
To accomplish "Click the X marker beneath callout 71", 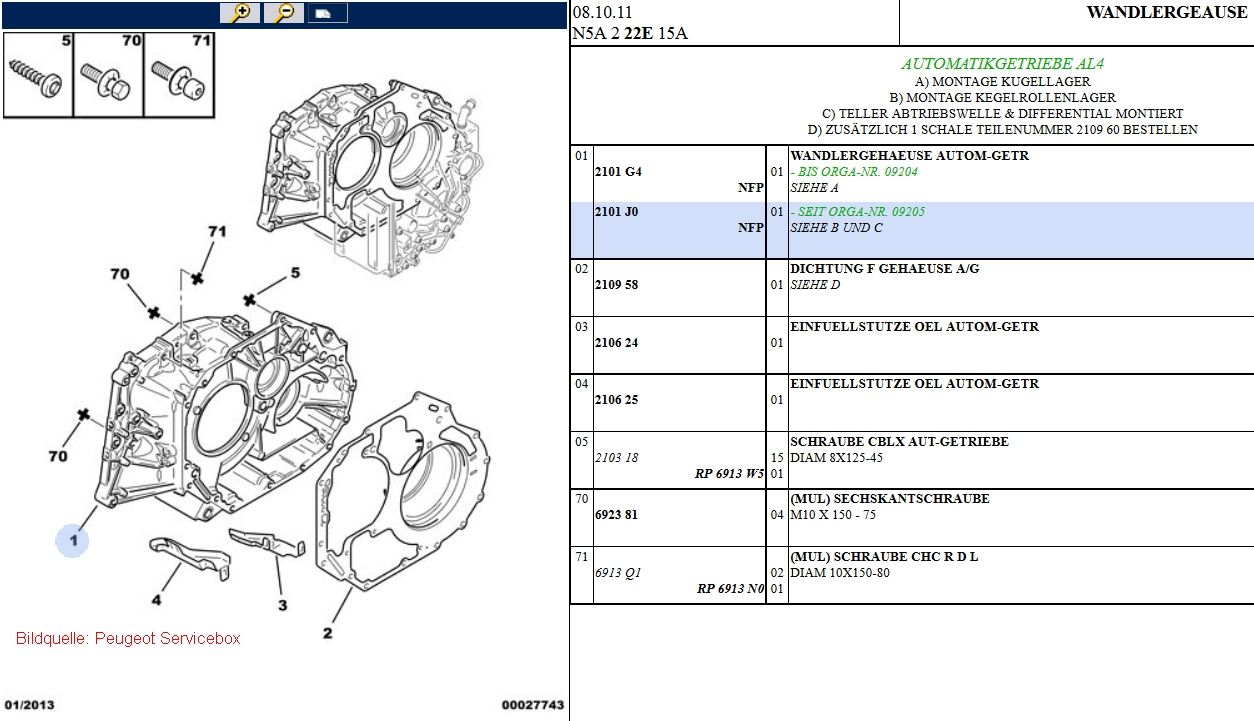I will pos(198,278).
